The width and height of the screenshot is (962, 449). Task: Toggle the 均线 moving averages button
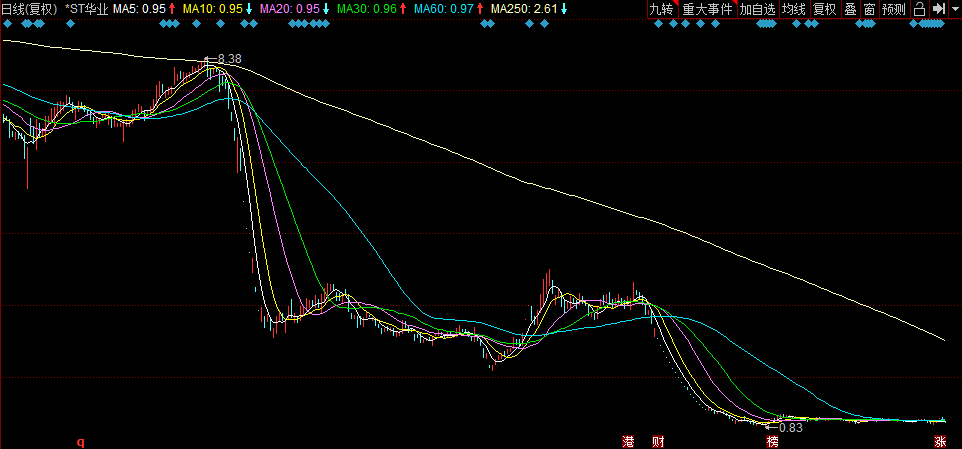[x=793, y=9]
